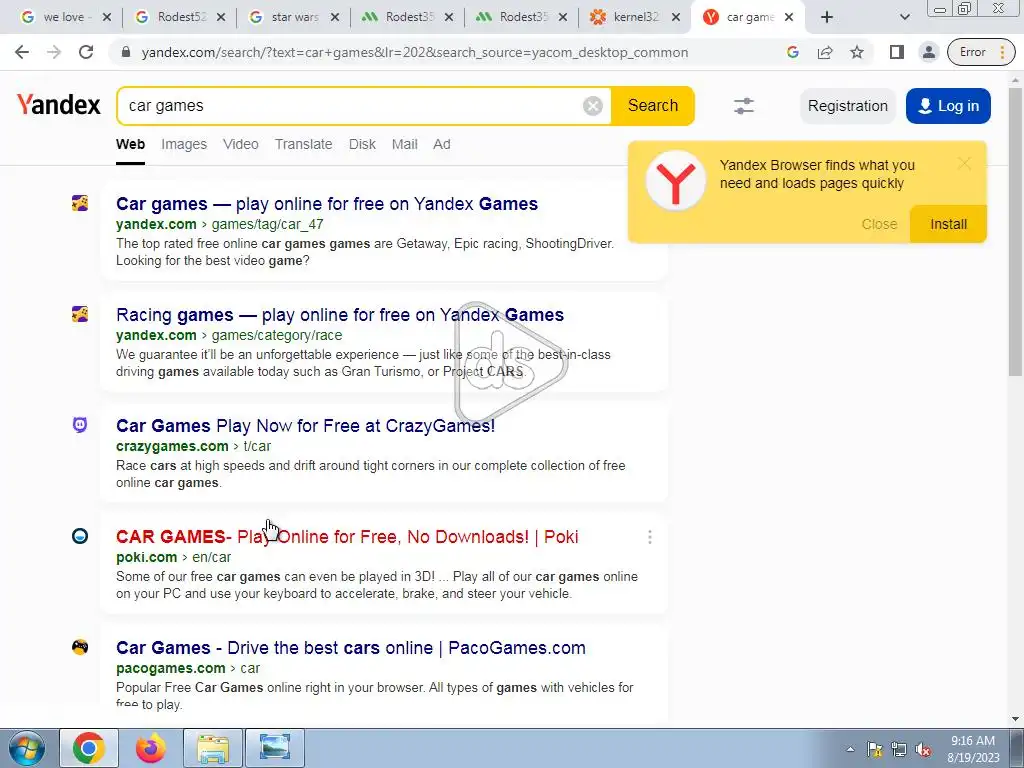This screenshot has height=768, width=1024.
Task: Click the Registration button
Action: coord(848,106)
